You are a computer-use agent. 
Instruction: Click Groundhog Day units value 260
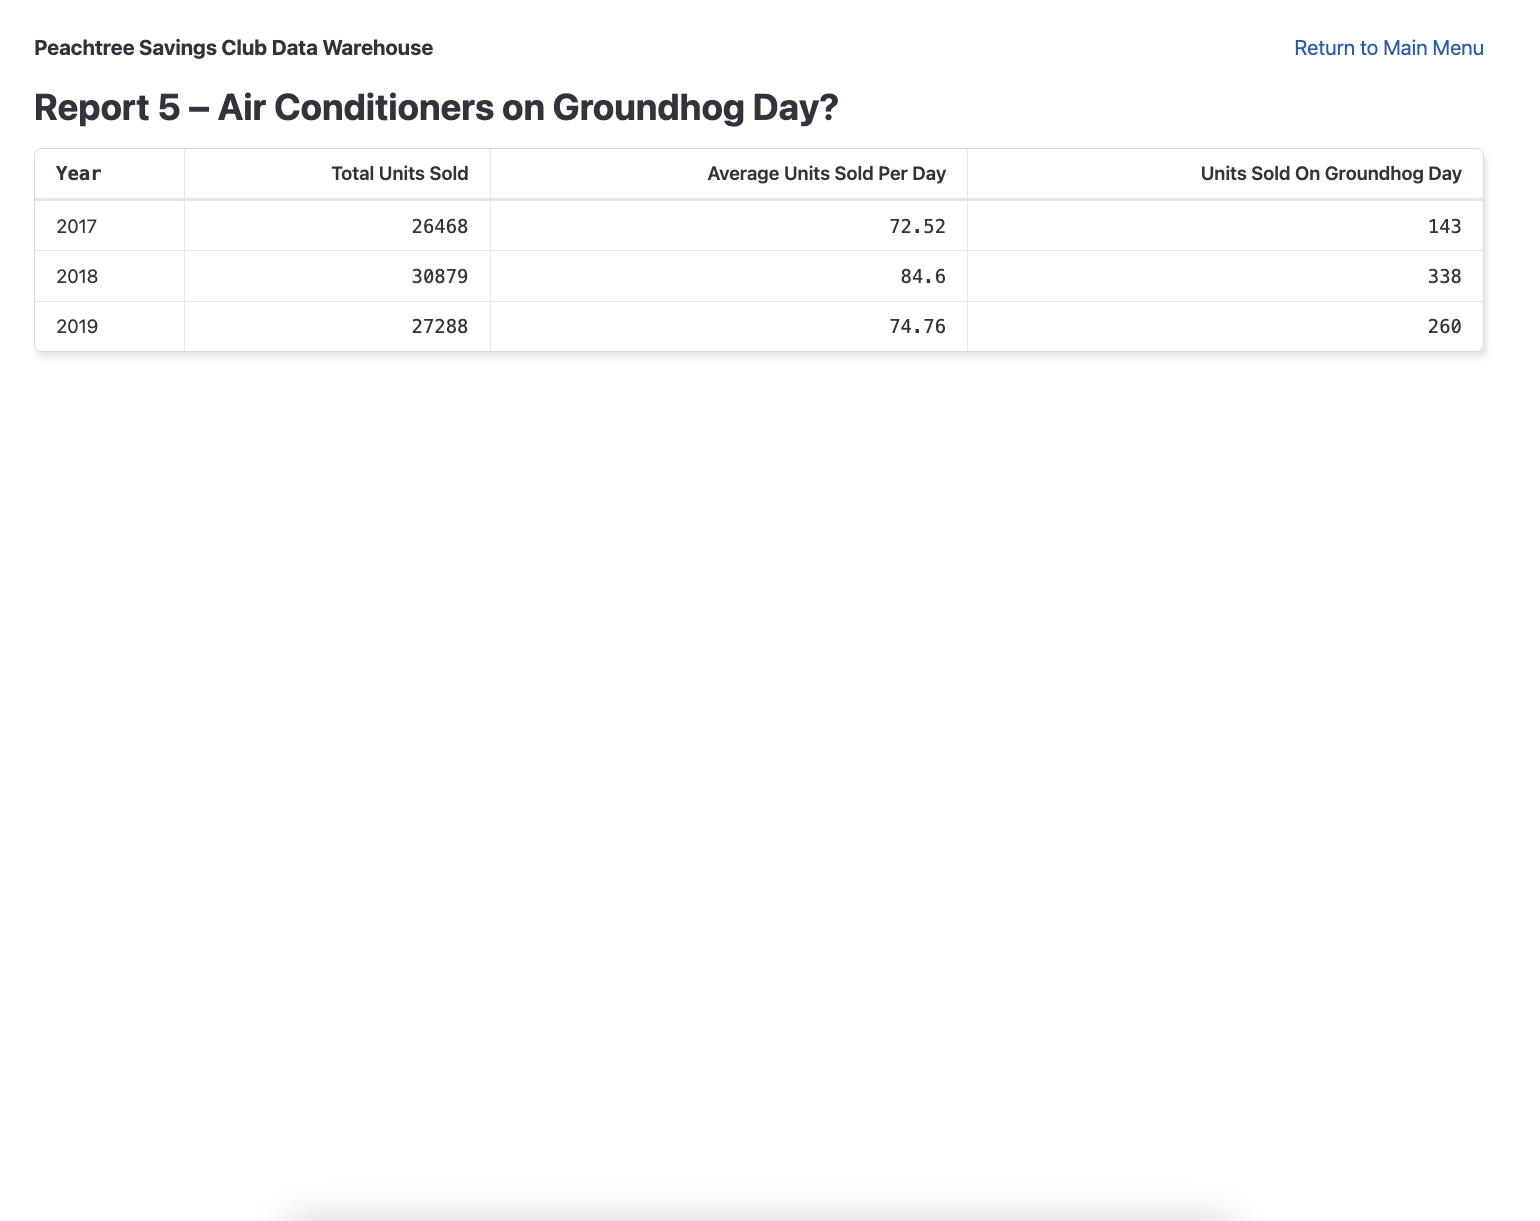click(x=1444, y=326)
